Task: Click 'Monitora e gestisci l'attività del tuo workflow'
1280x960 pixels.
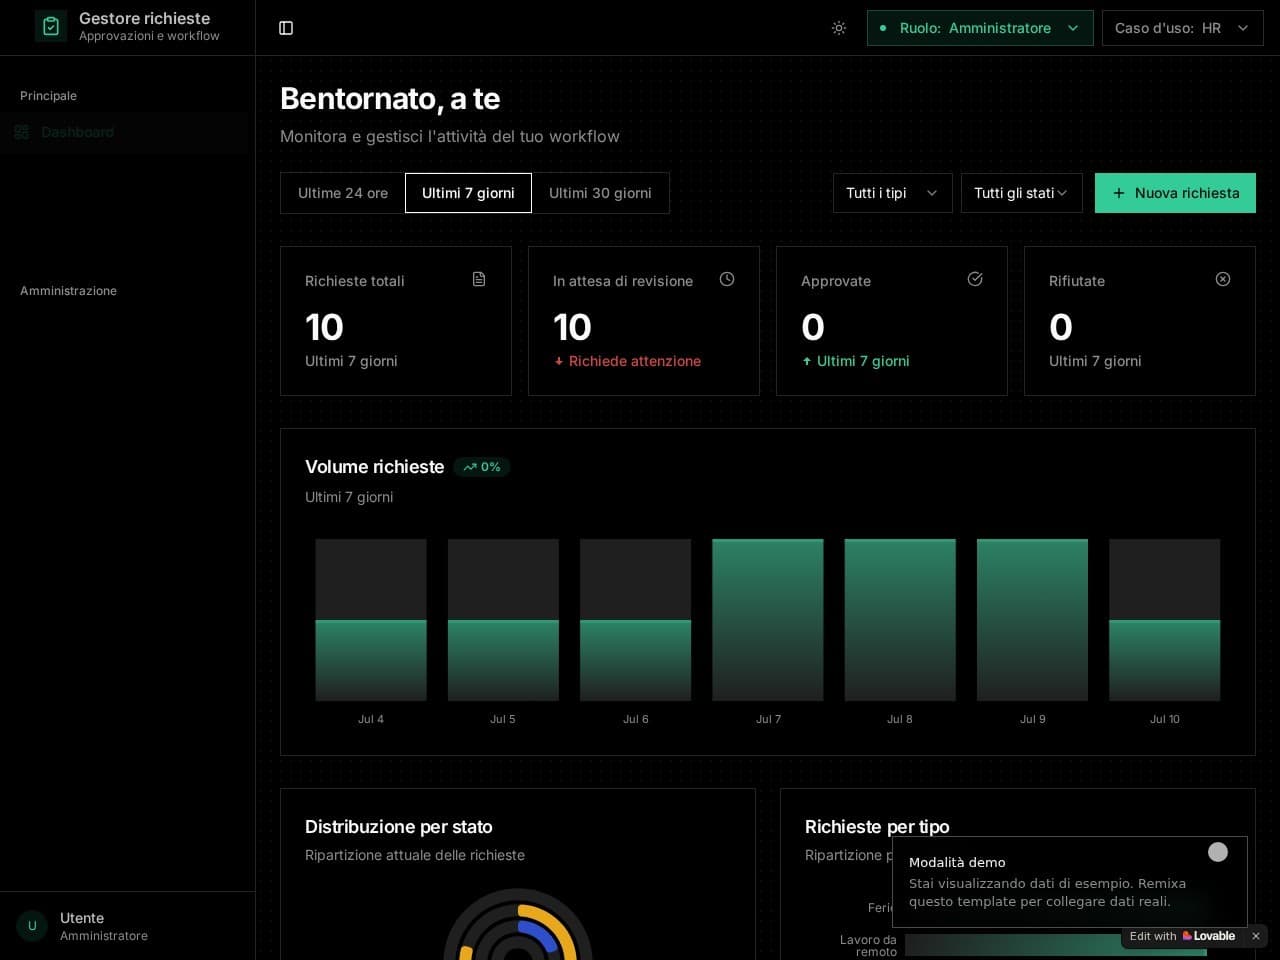Action: point(450,136)
